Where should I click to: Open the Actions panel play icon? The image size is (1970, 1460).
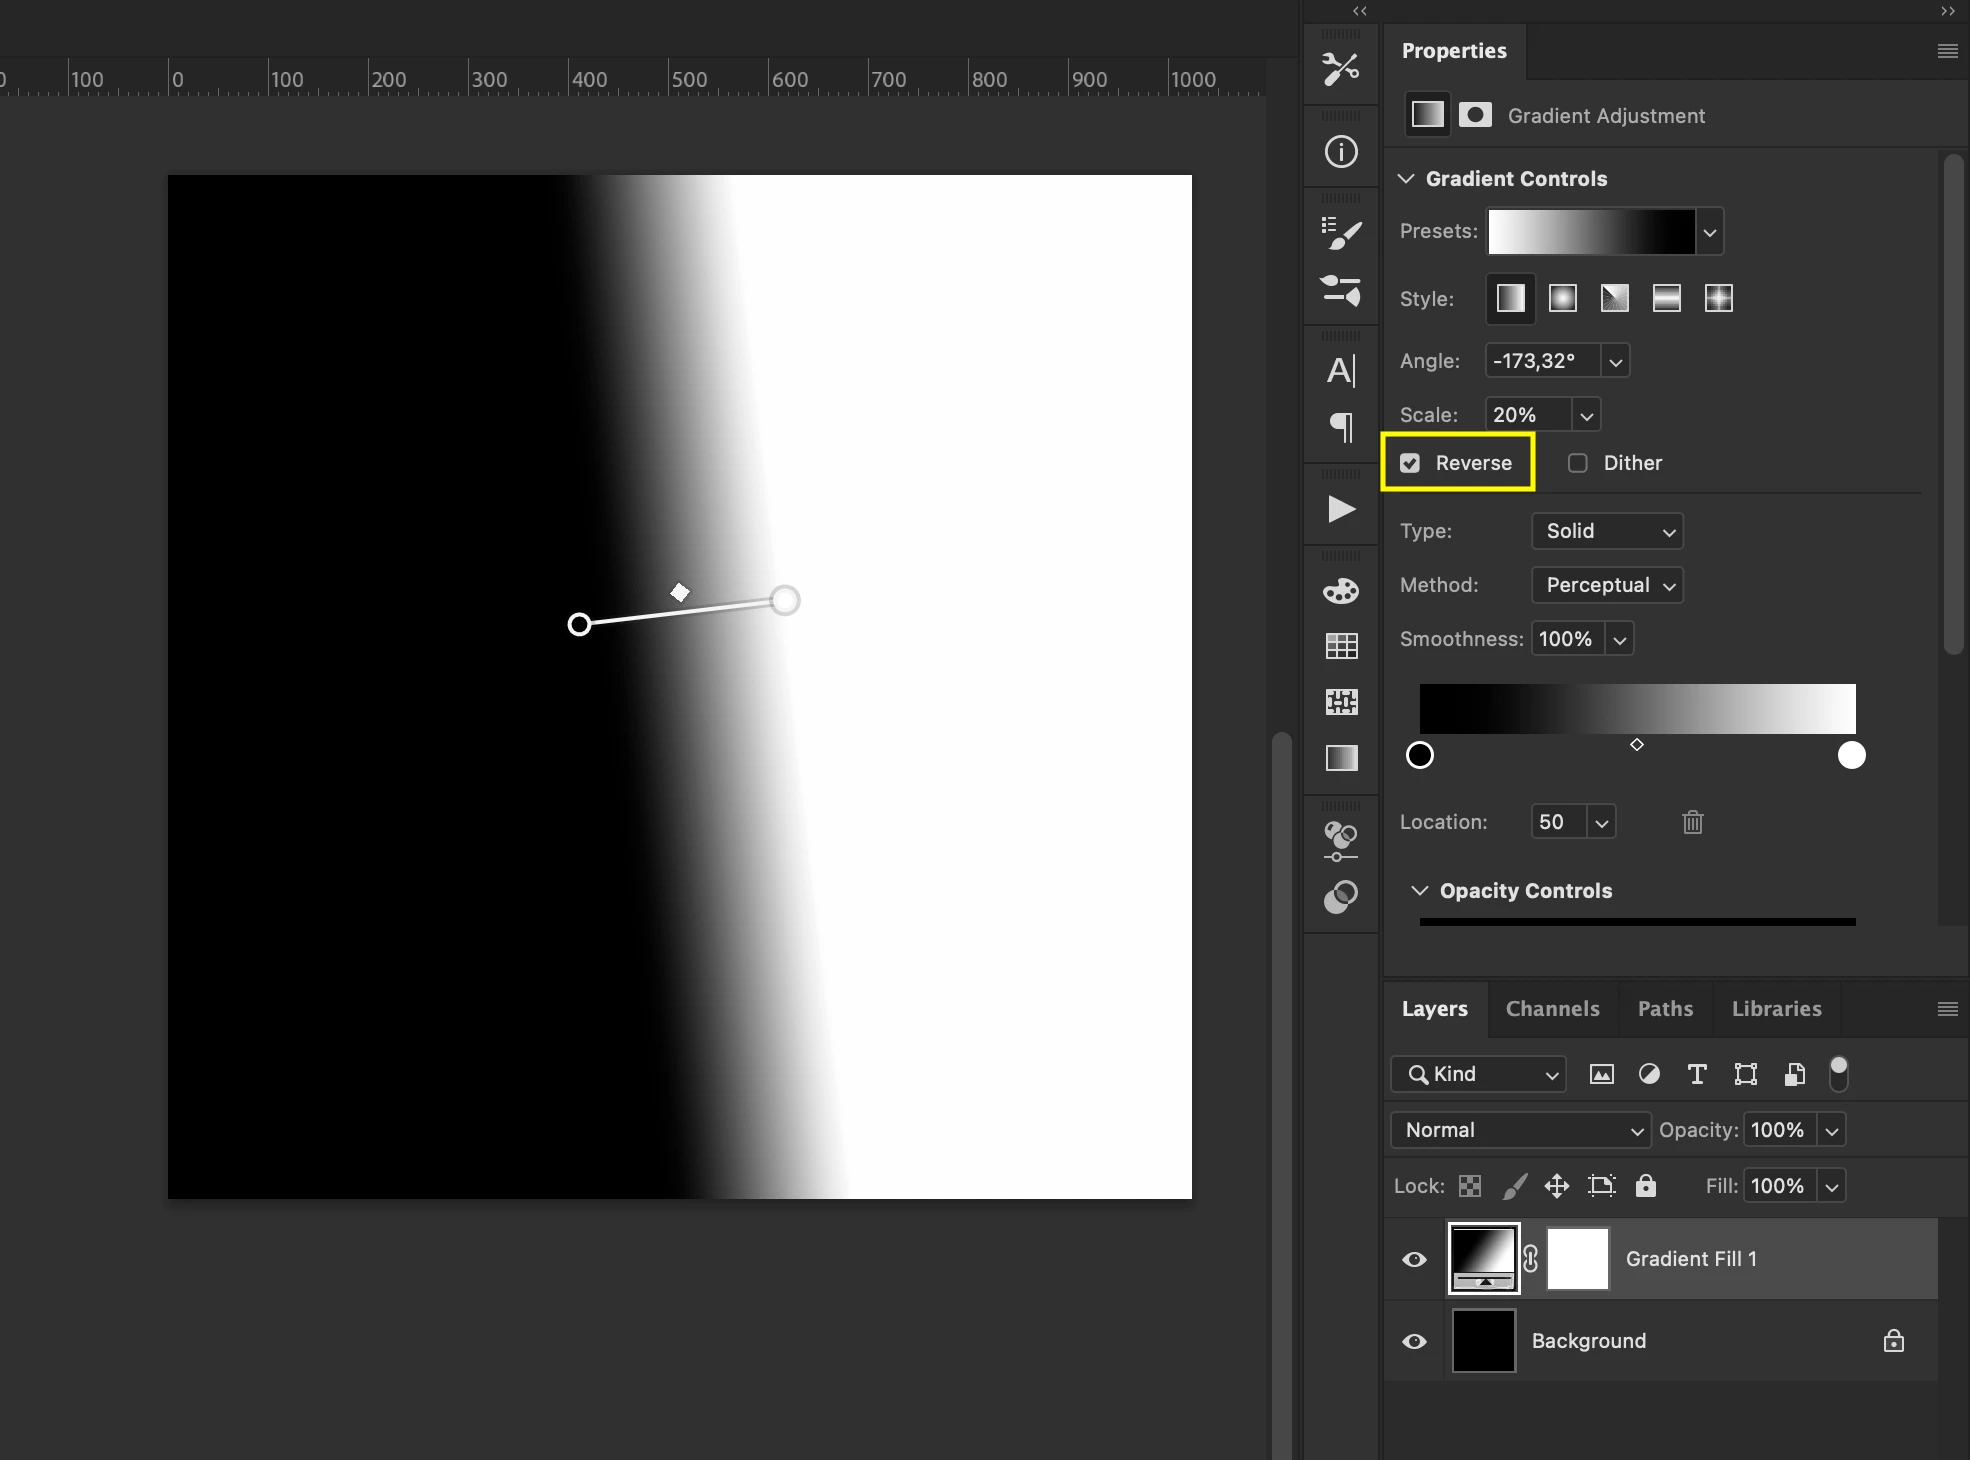click(1341, 509)
